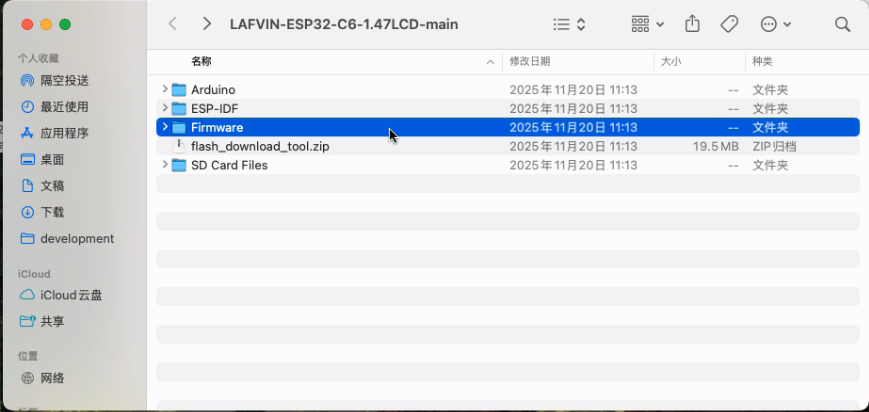Open 文稿 in the sidebar
This screenshot has width=869, height=412.
[42, 186]
